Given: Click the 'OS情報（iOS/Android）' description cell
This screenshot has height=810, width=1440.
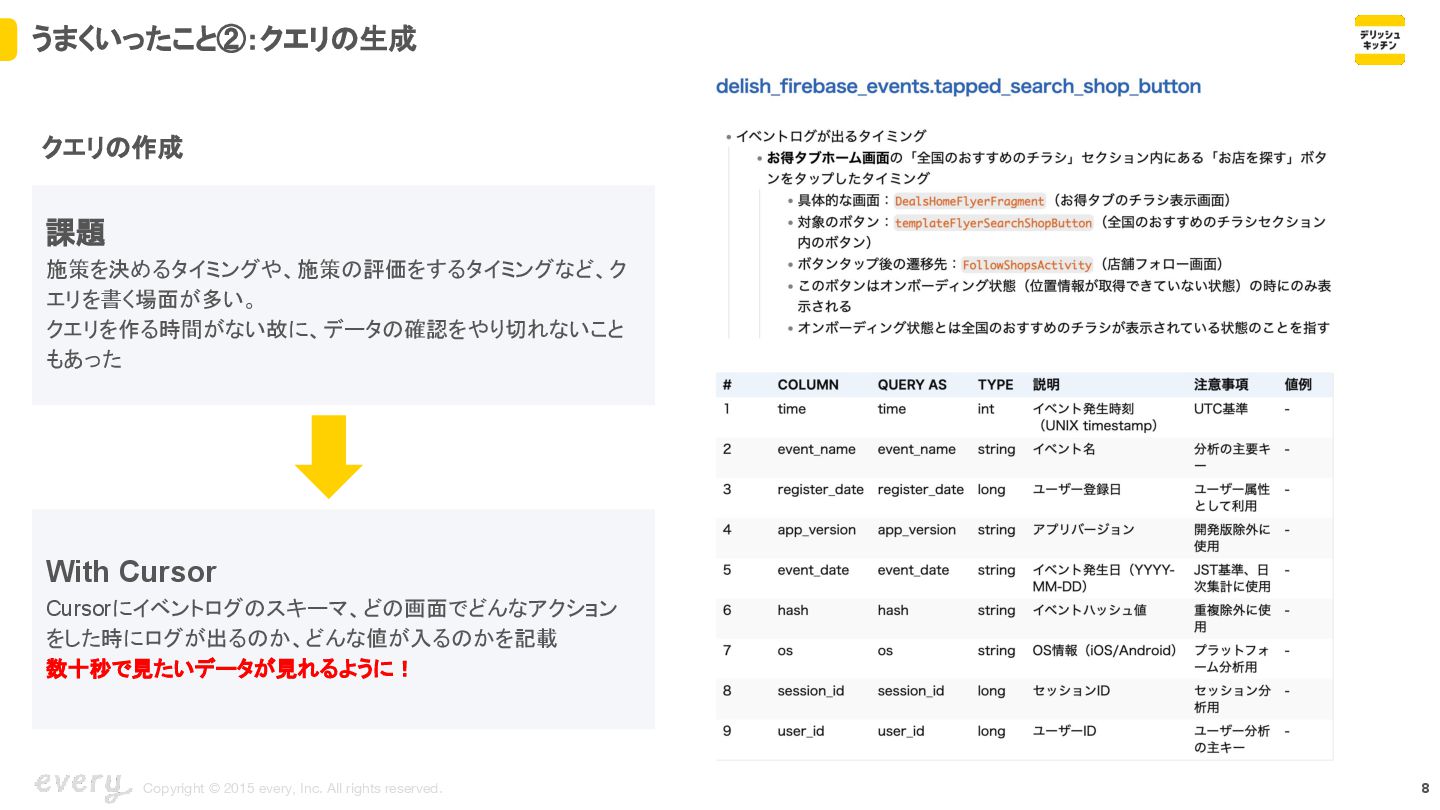Looking at the screenshot, I should [x=1104, y=651].
